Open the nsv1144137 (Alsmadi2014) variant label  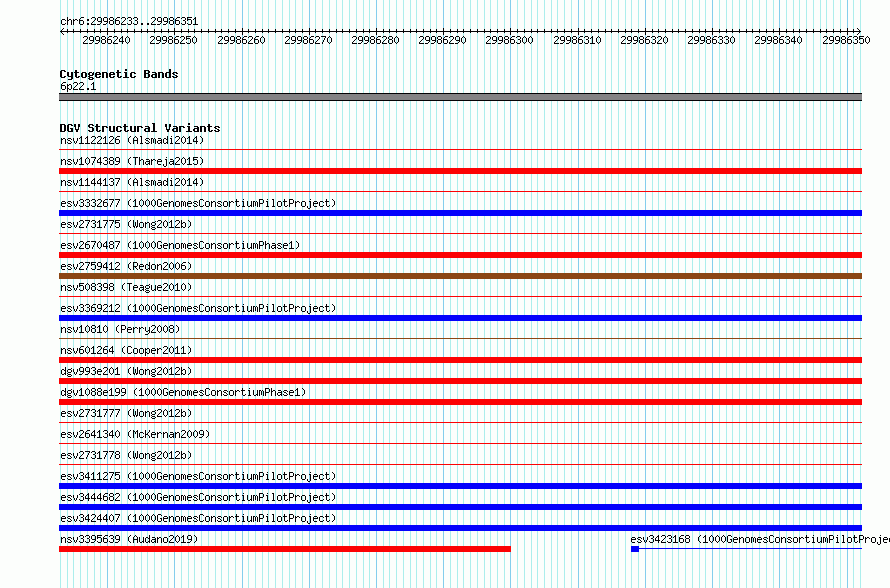[x=132, y=182]
